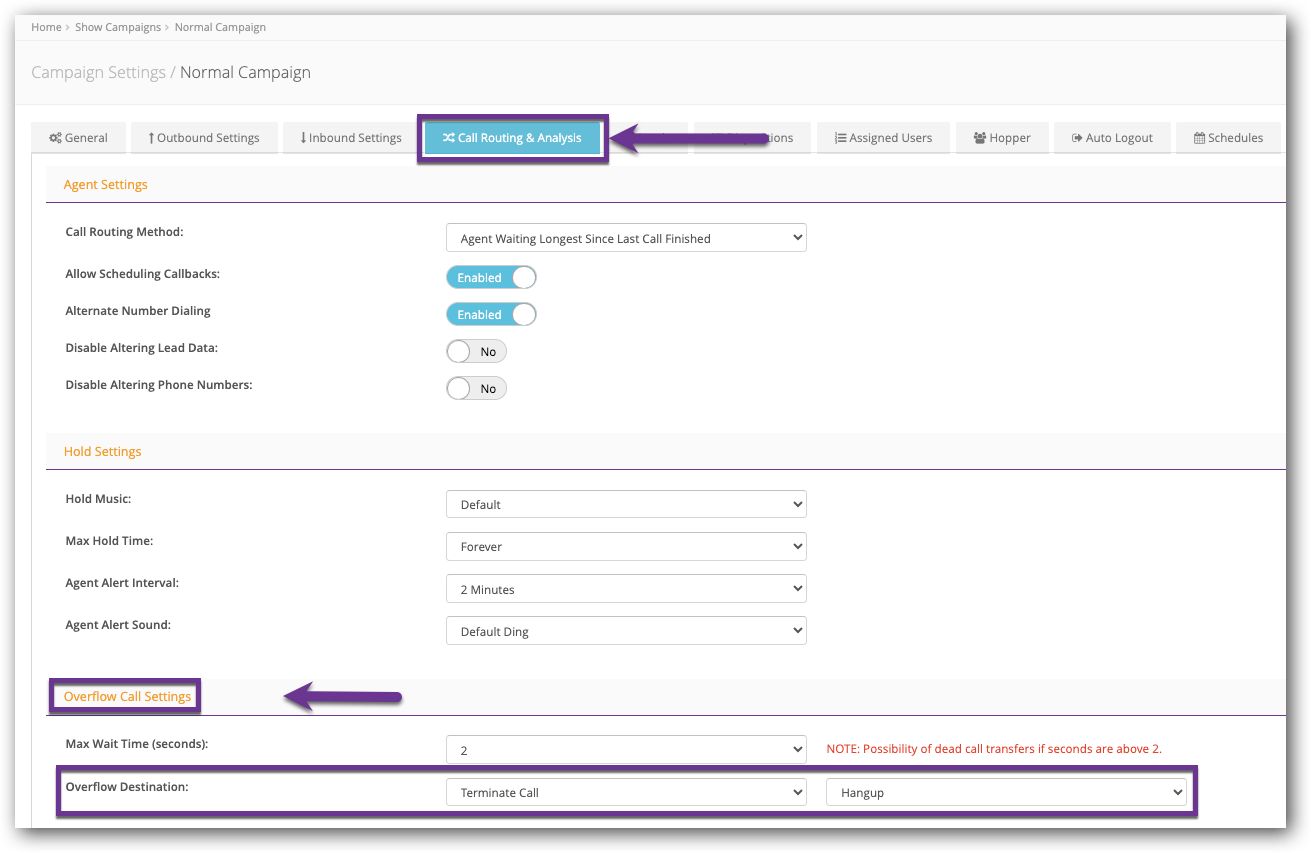The width and height of the screenshot is (1311, 853).
Task: Click the Show Campaigns breadcrumb link
Action: tap(118, 27)
